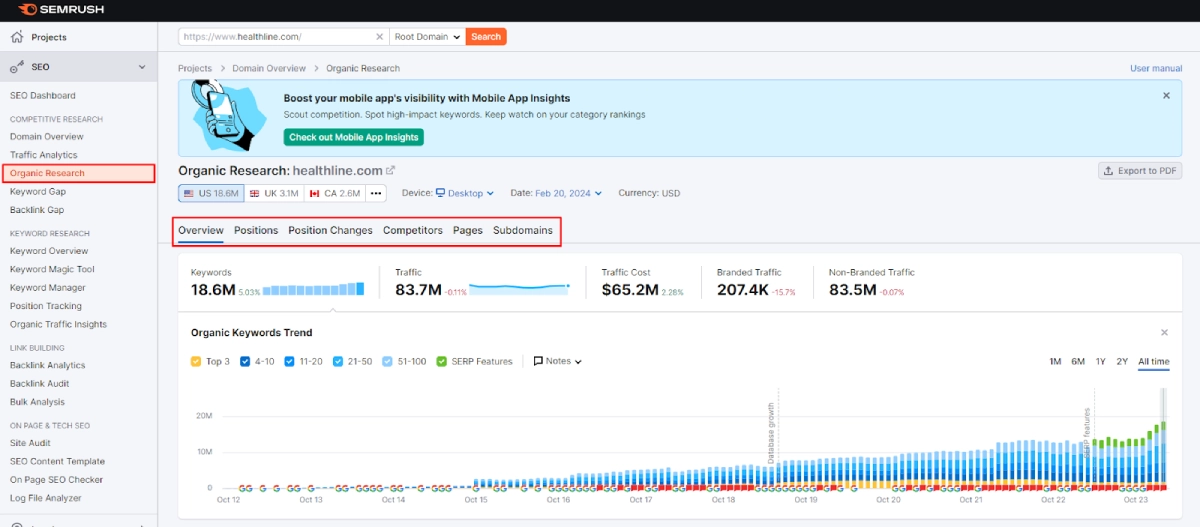This screenshot has height=527, width=1200.
Task: Toggle the SERP Features checkbox
Action: click(442, 362)
